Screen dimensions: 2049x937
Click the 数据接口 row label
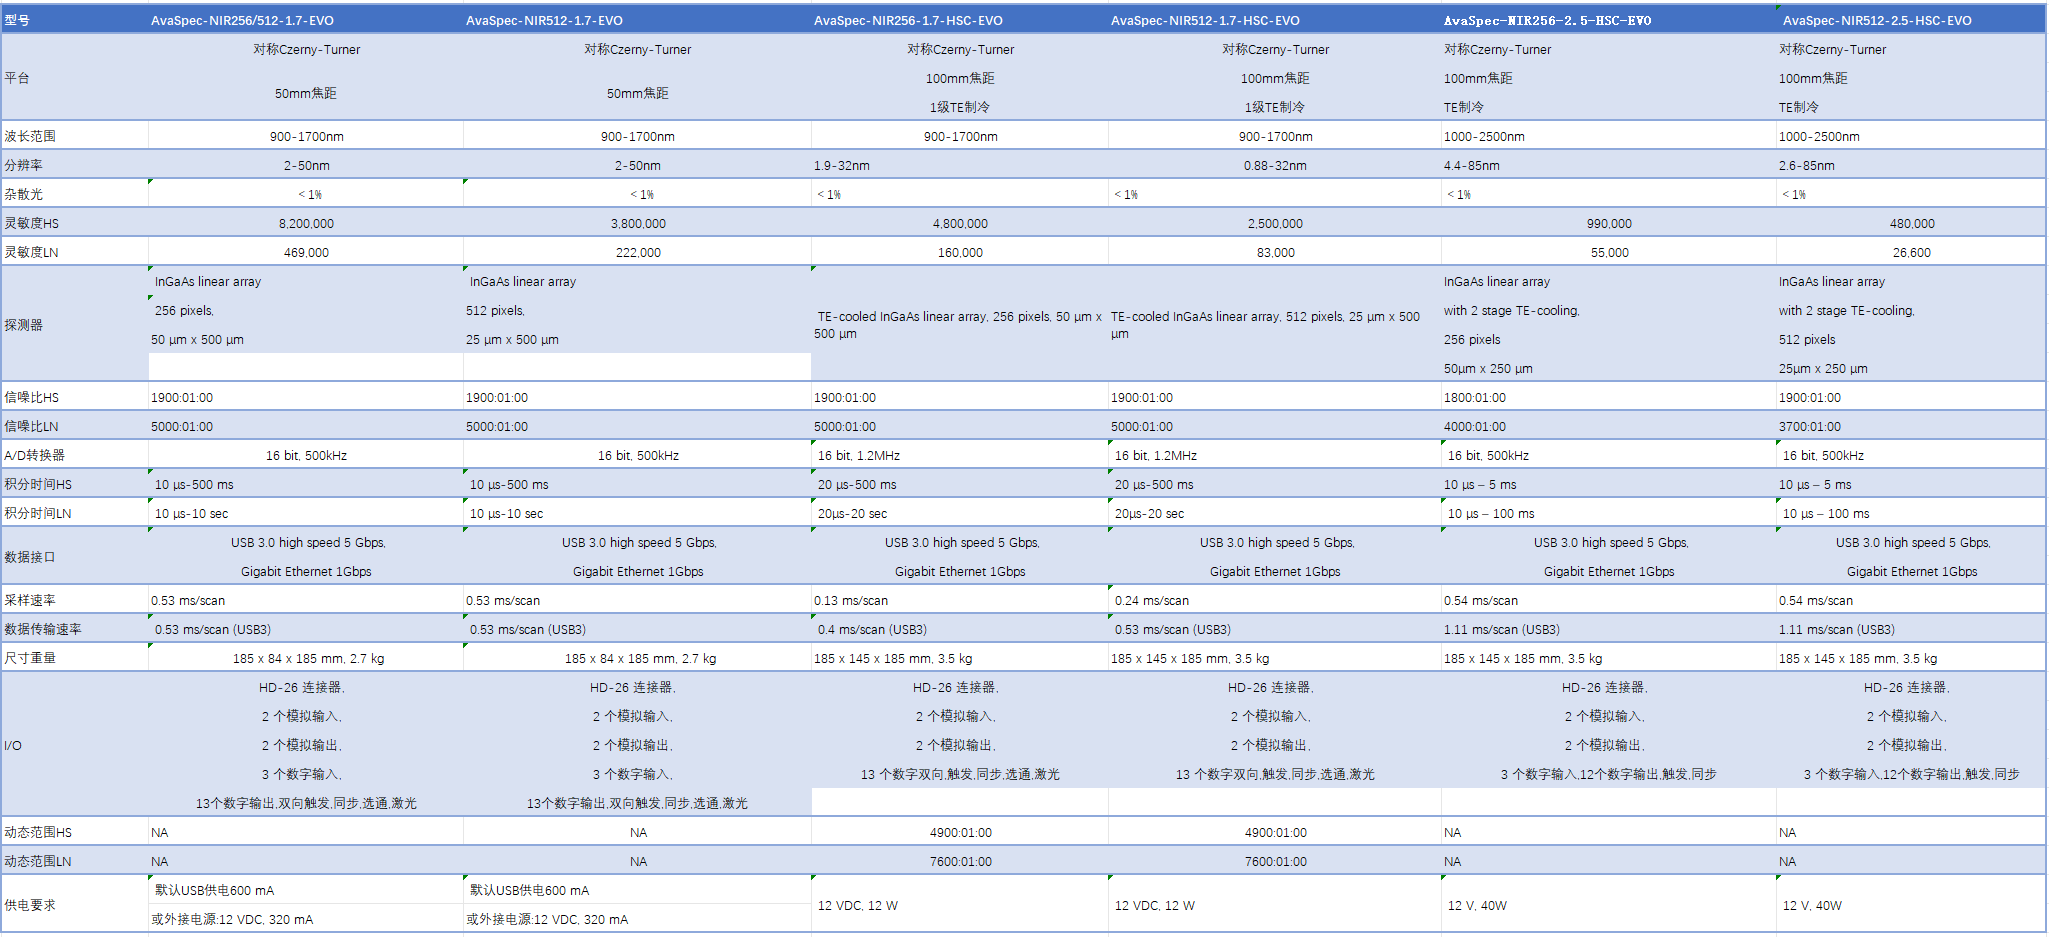click(x=75, y=556)
